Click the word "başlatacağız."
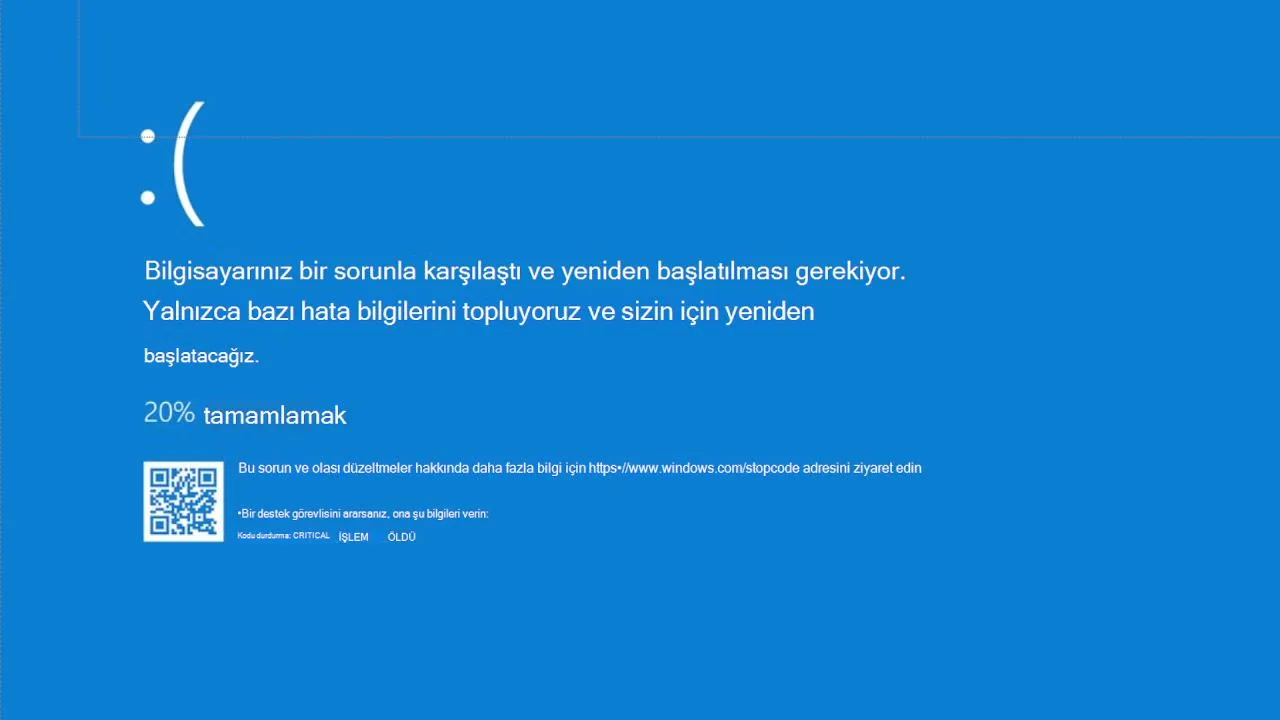 pyautogui.click(x=201, y=356)
